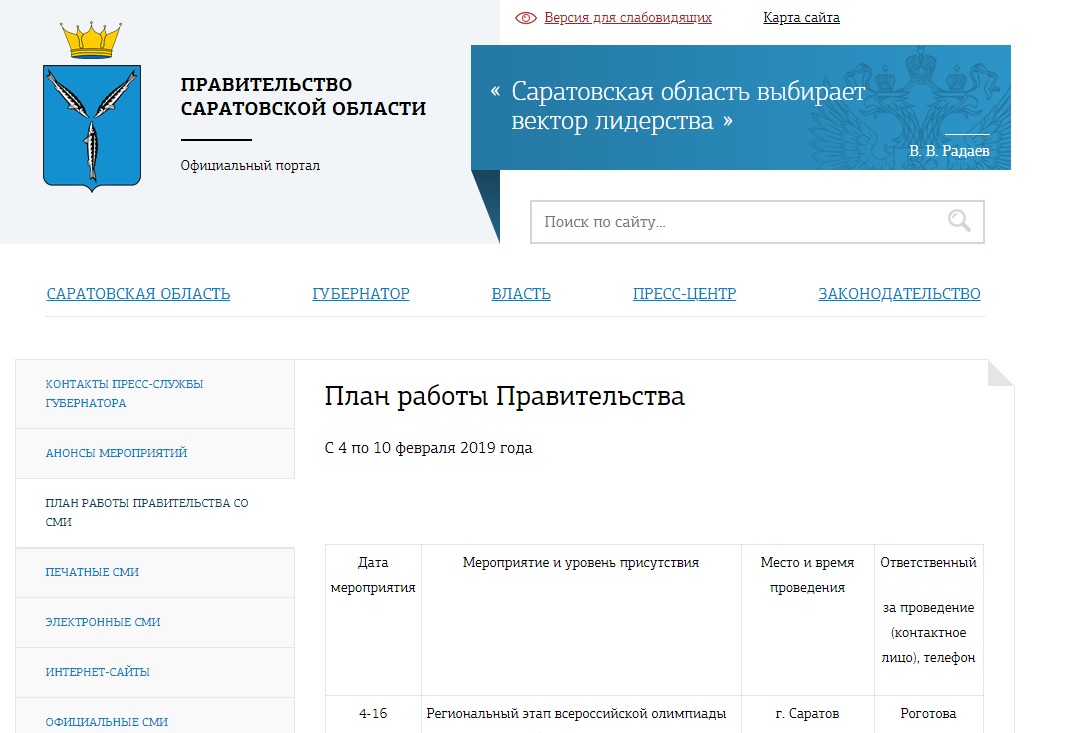Open Контакты пресс-службы губернатора in sidebar
This screenshot has height=733, width=1077.
[124, 394]
